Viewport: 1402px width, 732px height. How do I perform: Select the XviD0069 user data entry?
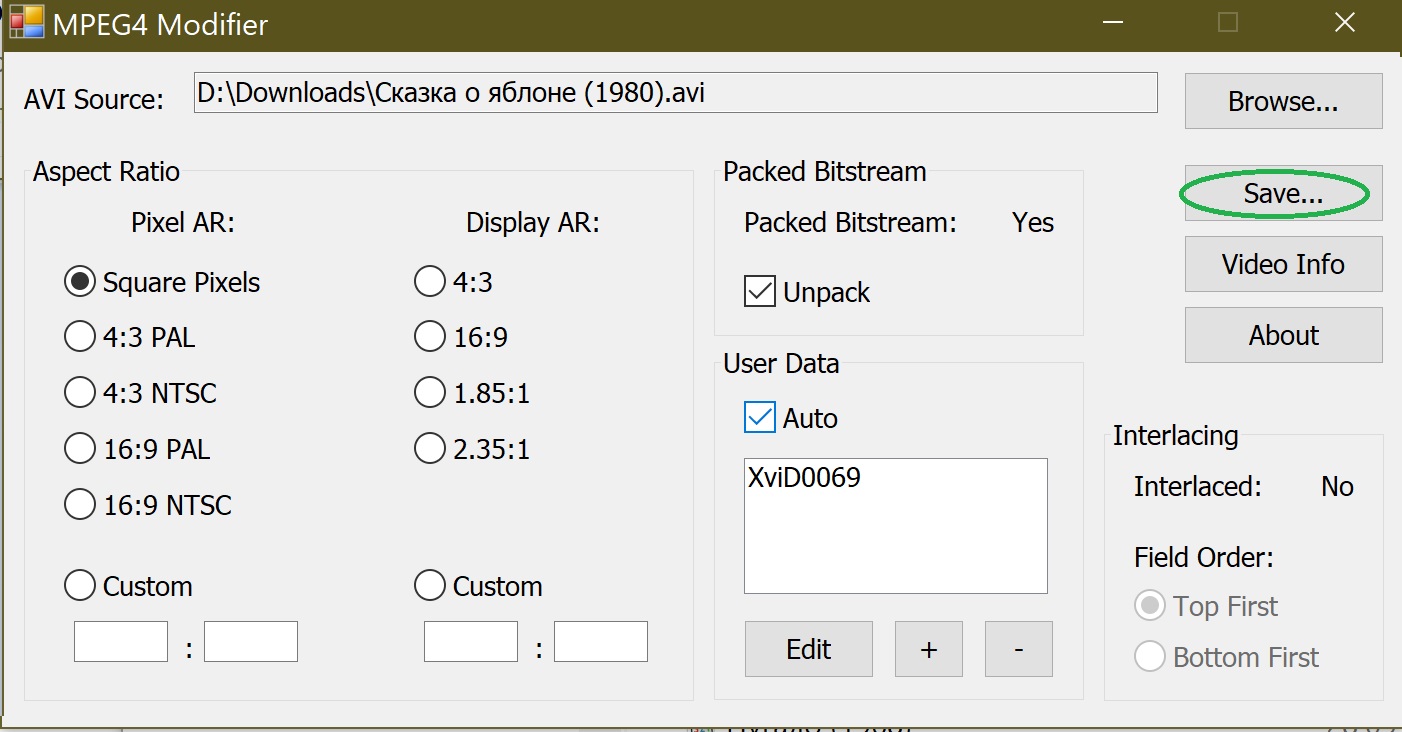tap(804, 478)
